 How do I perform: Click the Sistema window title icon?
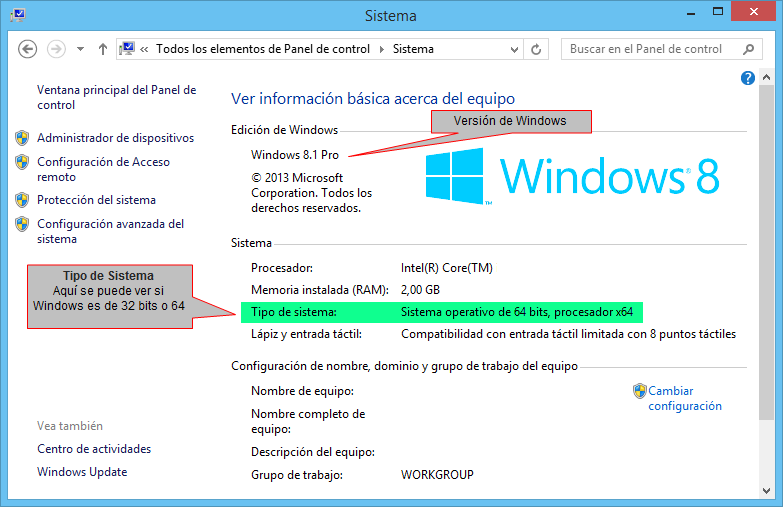[18, 14]
